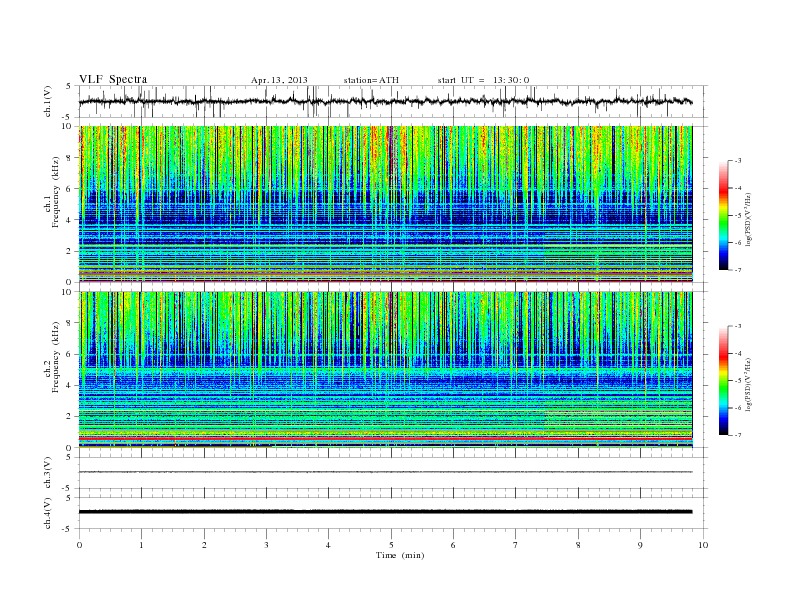Screen dimensions: 792x612
Task: Click the "ch.1(V)" axis label
Action: 47,101
